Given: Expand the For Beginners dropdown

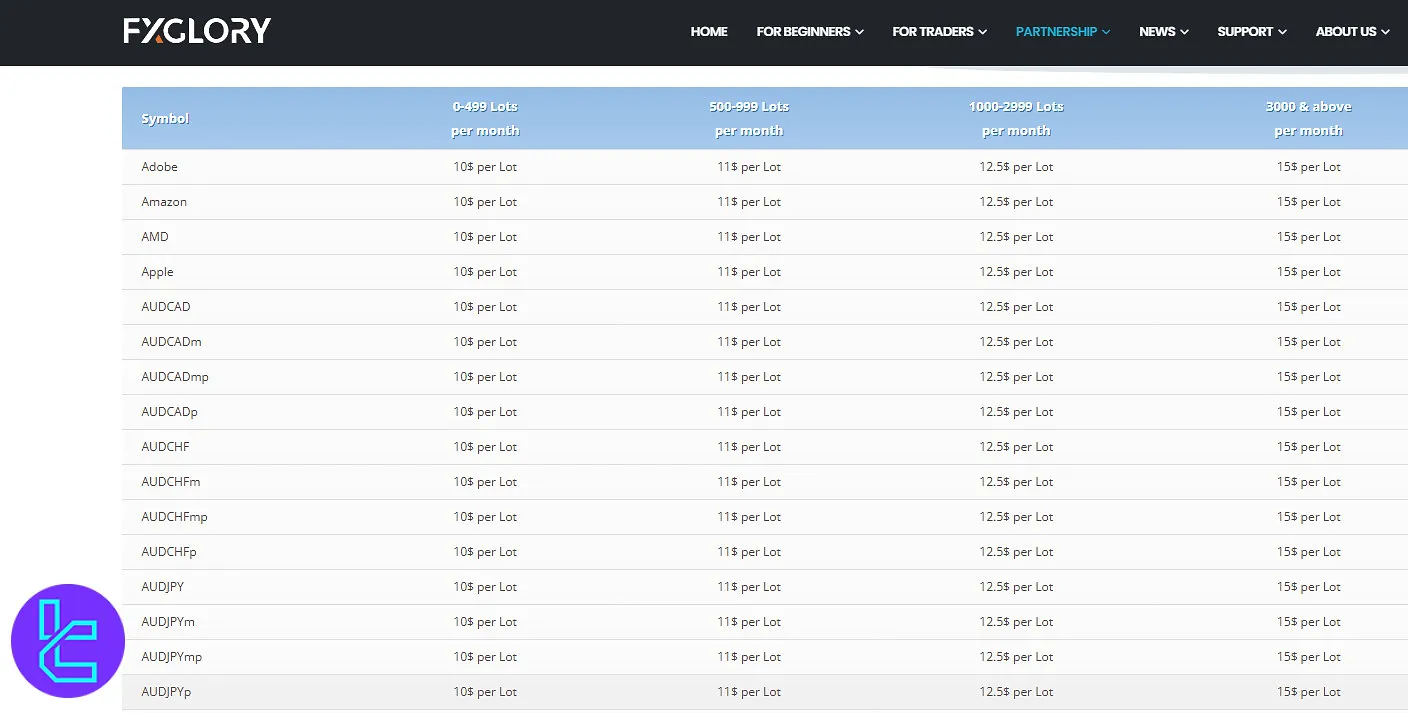Looking at the screenshot, I should click(810, 32).
